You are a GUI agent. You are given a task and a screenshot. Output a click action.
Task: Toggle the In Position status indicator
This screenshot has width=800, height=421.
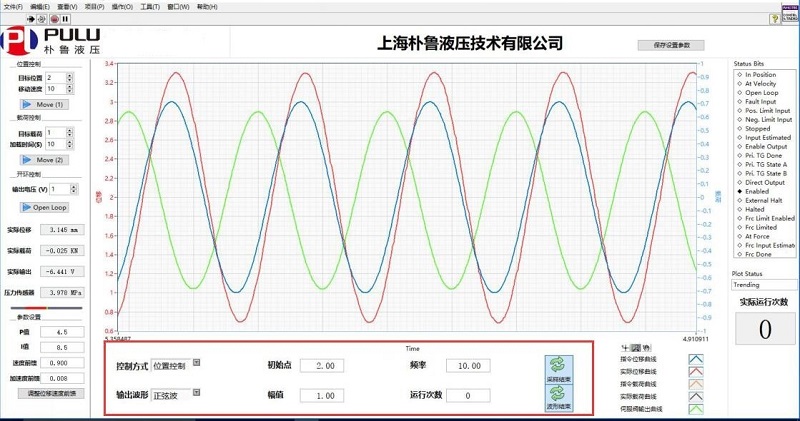click(740, 75)
